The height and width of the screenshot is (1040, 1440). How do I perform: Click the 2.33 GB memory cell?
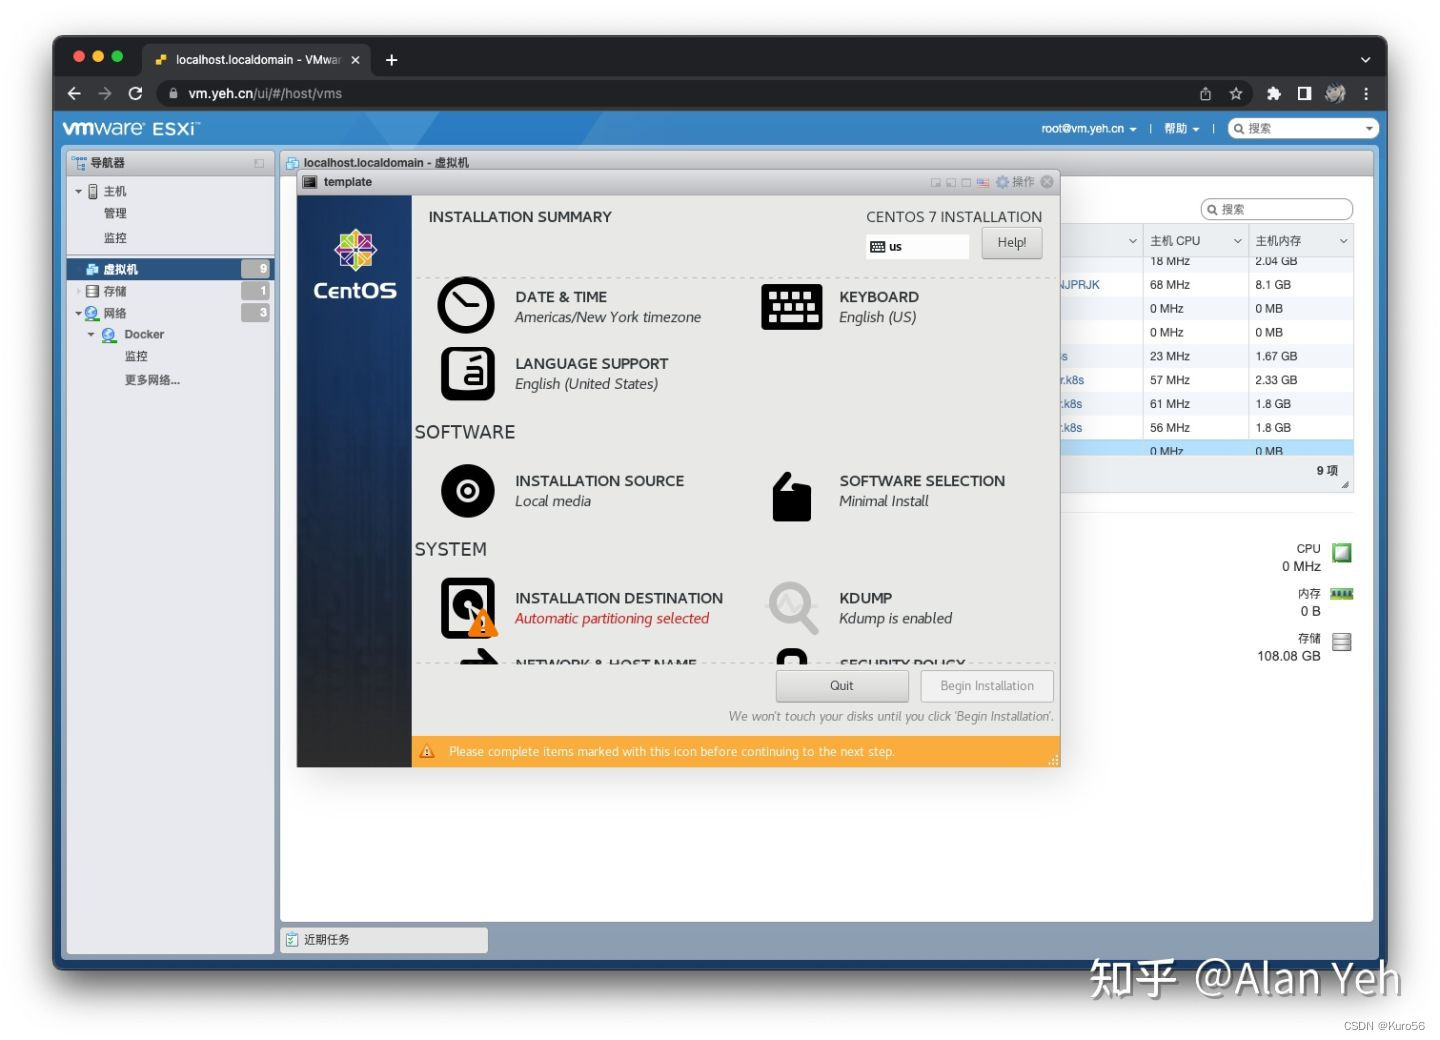(1300, 380)
